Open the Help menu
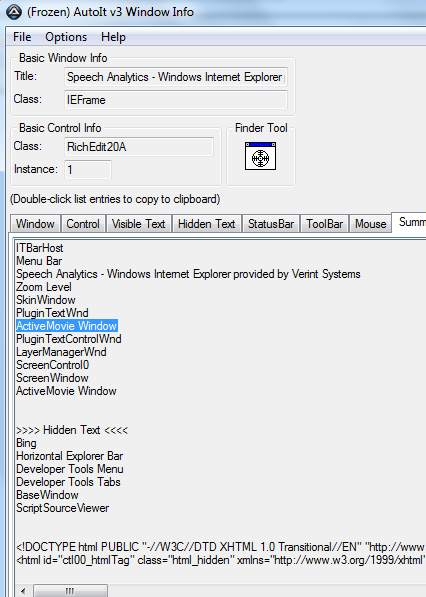Viewport: 426px width, 597px height. (113, 37)
